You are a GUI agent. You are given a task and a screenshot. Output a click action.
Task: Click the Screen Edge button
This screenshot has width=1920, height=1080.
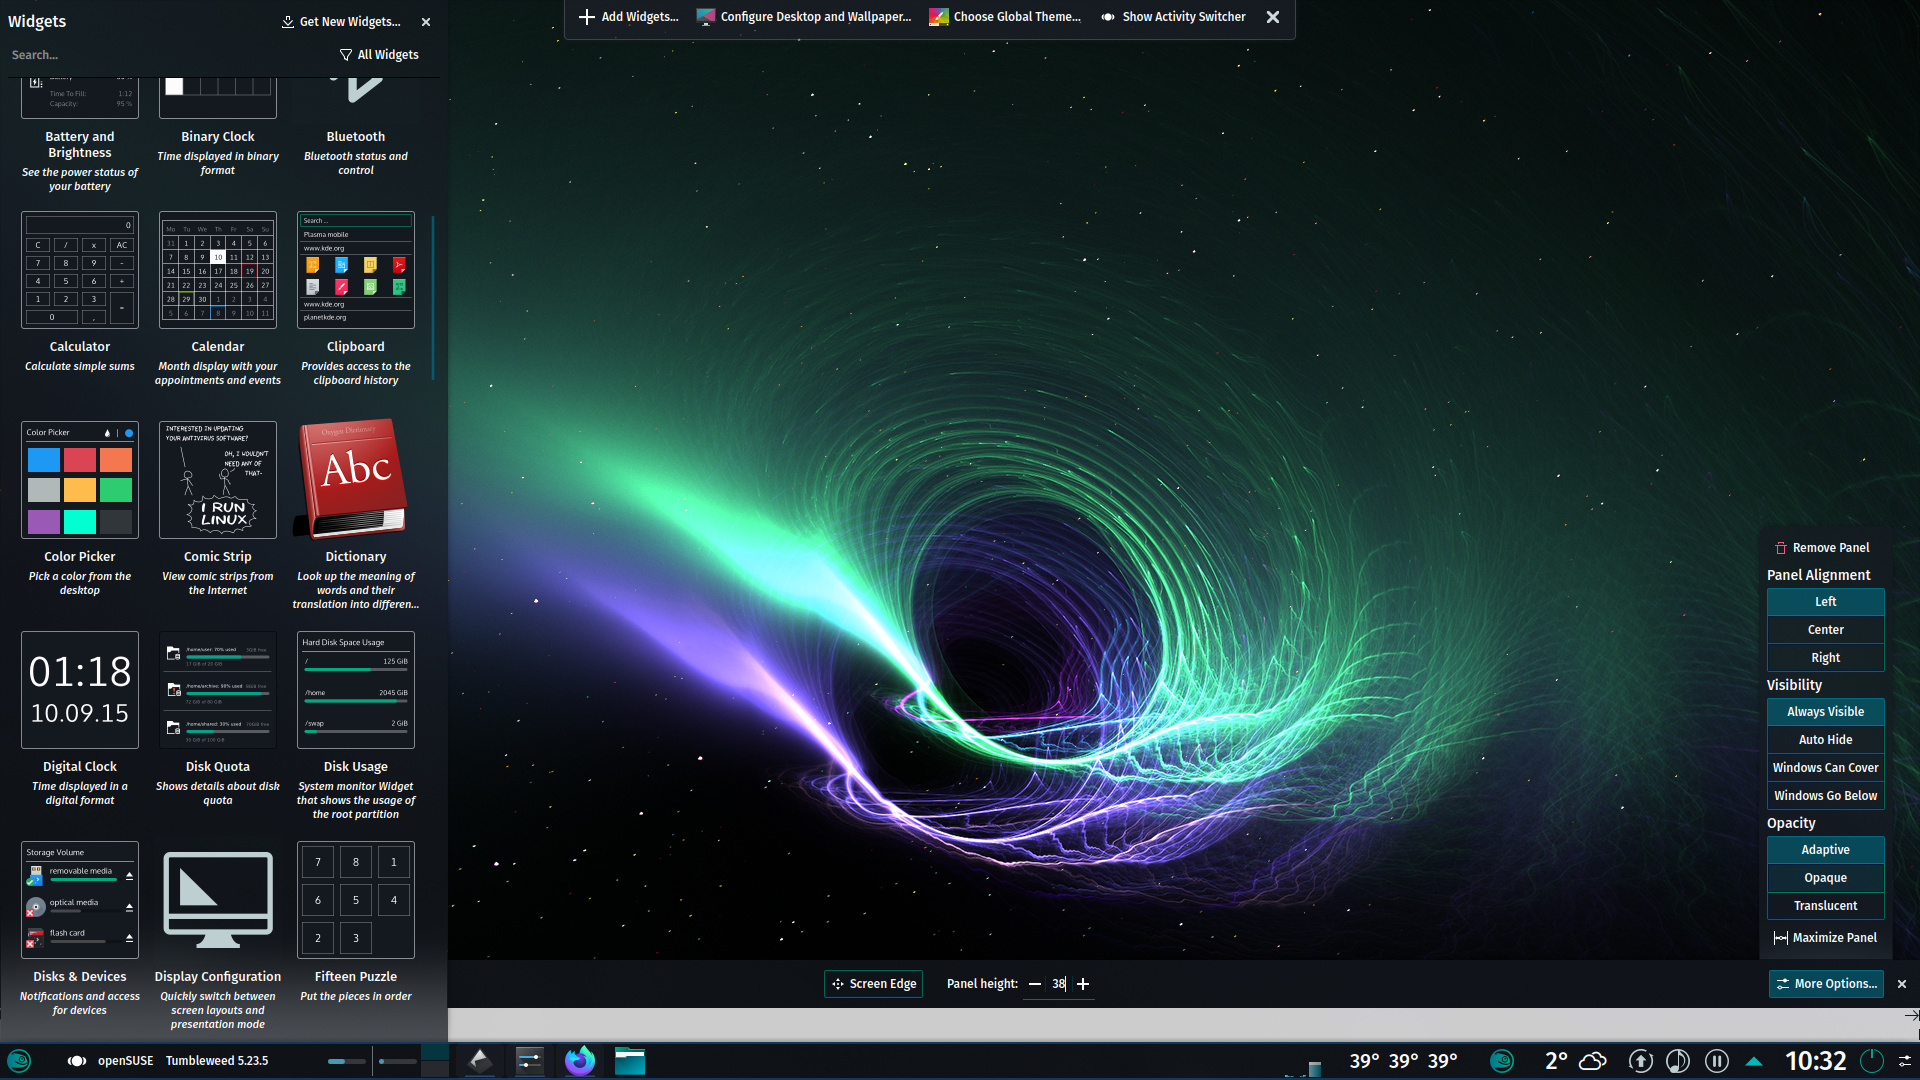click(874, 984)
